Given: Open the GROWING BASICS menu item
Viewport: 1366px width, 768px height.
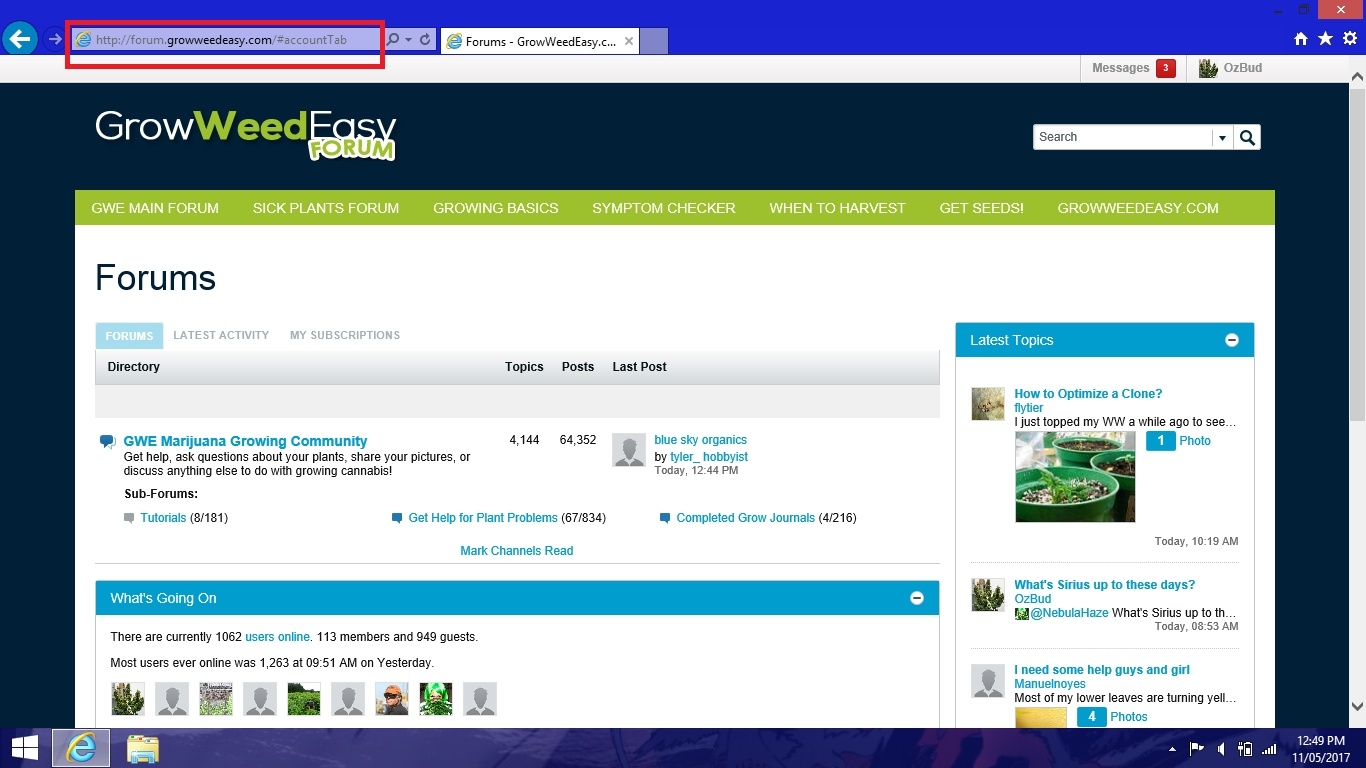Looking at the screenshot, I should pos(496,208).
